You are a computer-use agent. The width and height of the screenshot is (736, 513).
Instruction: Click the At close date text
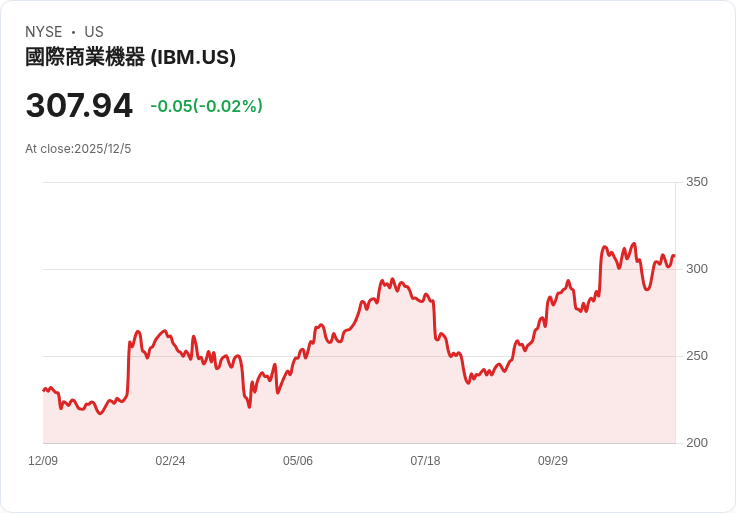coord(78,149)
